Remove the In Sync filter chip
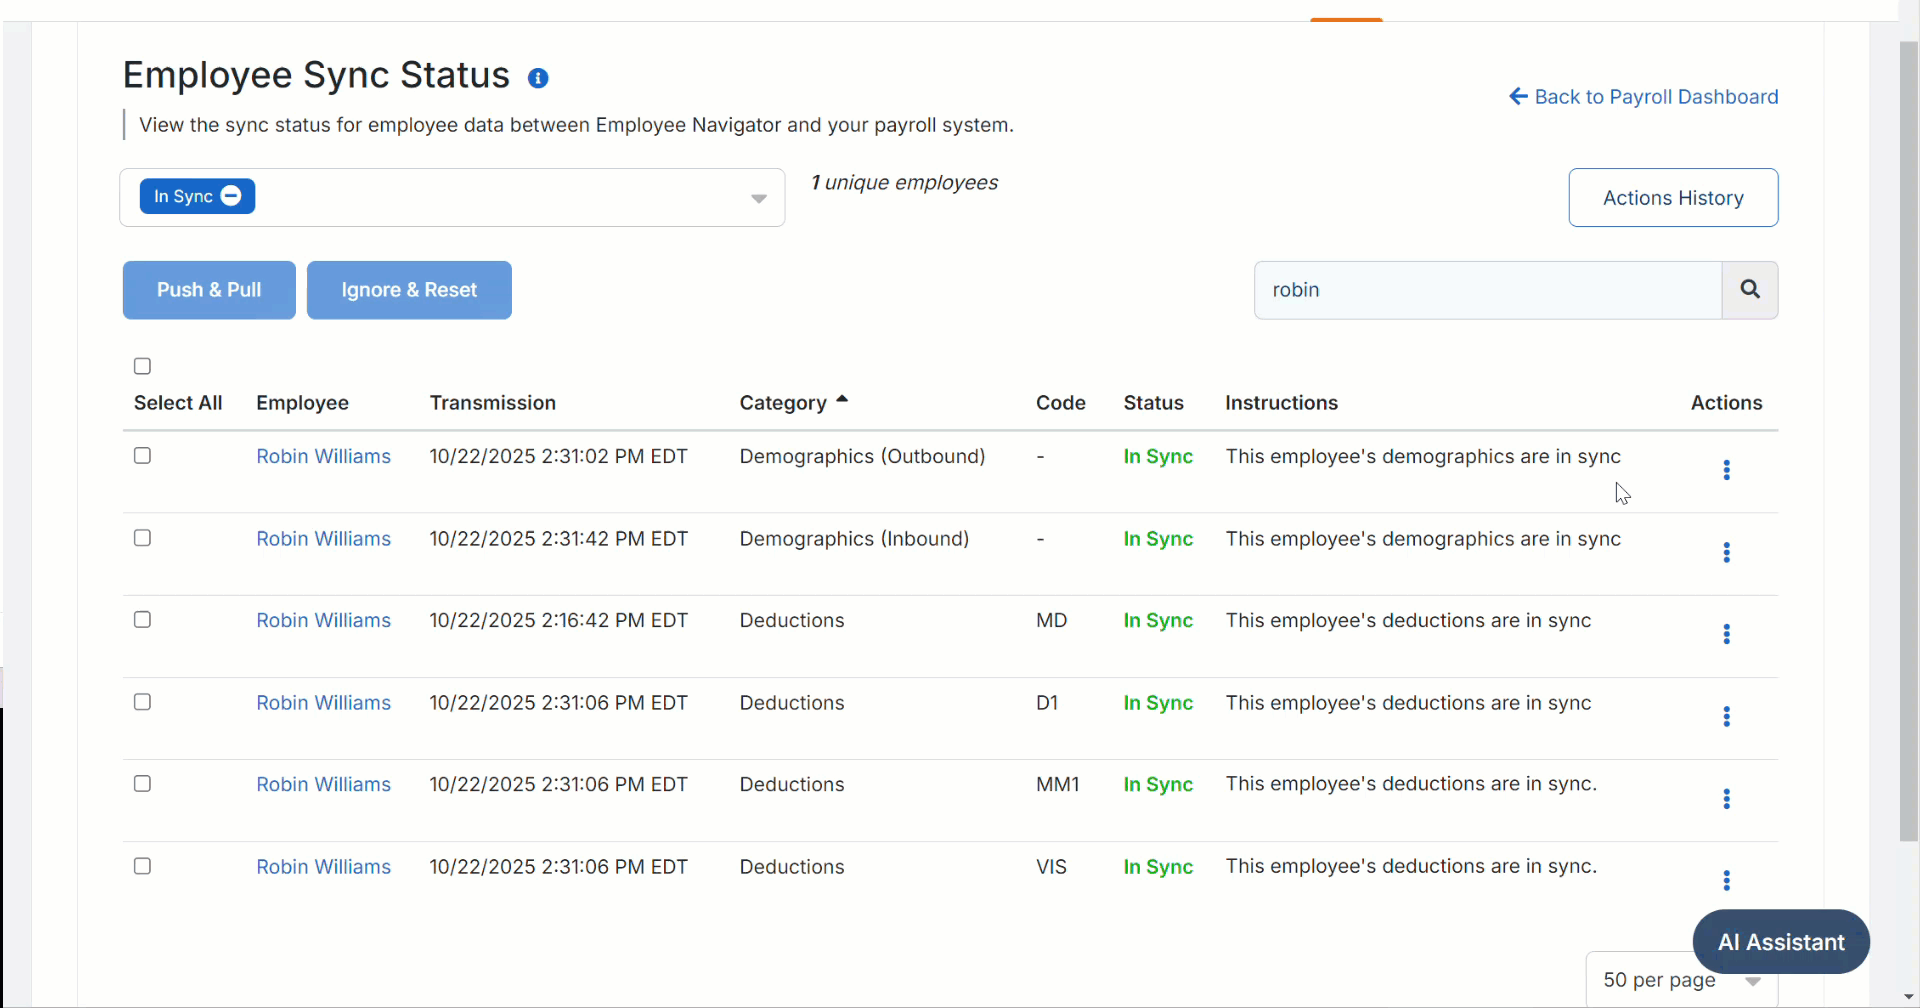 (x=231, y=196)
